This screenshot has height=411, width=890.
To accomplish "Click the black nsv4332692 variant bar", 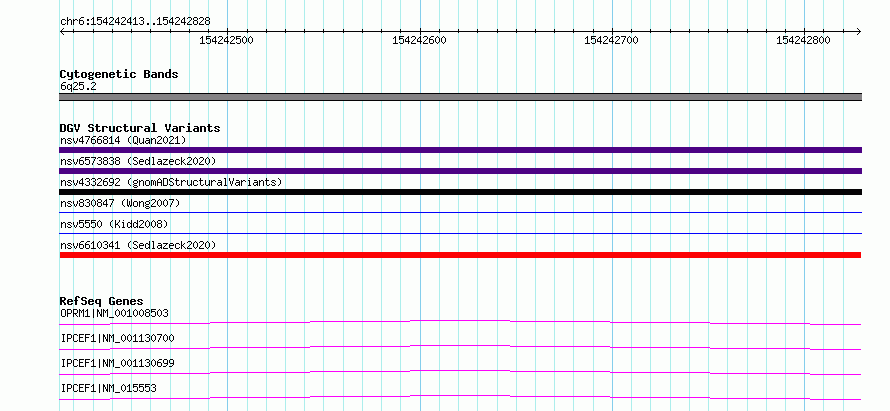I will (x=460, y=192).
